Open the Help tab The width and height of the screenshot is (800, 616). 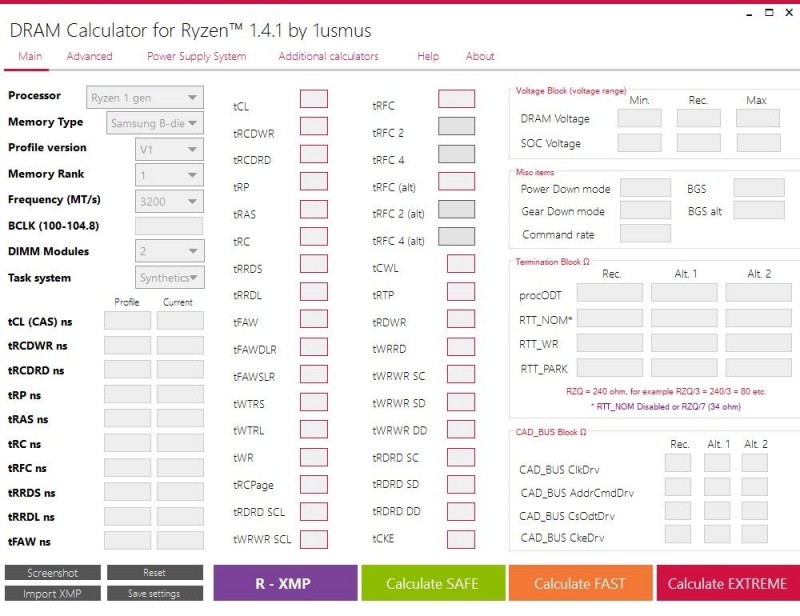(428, 56)
